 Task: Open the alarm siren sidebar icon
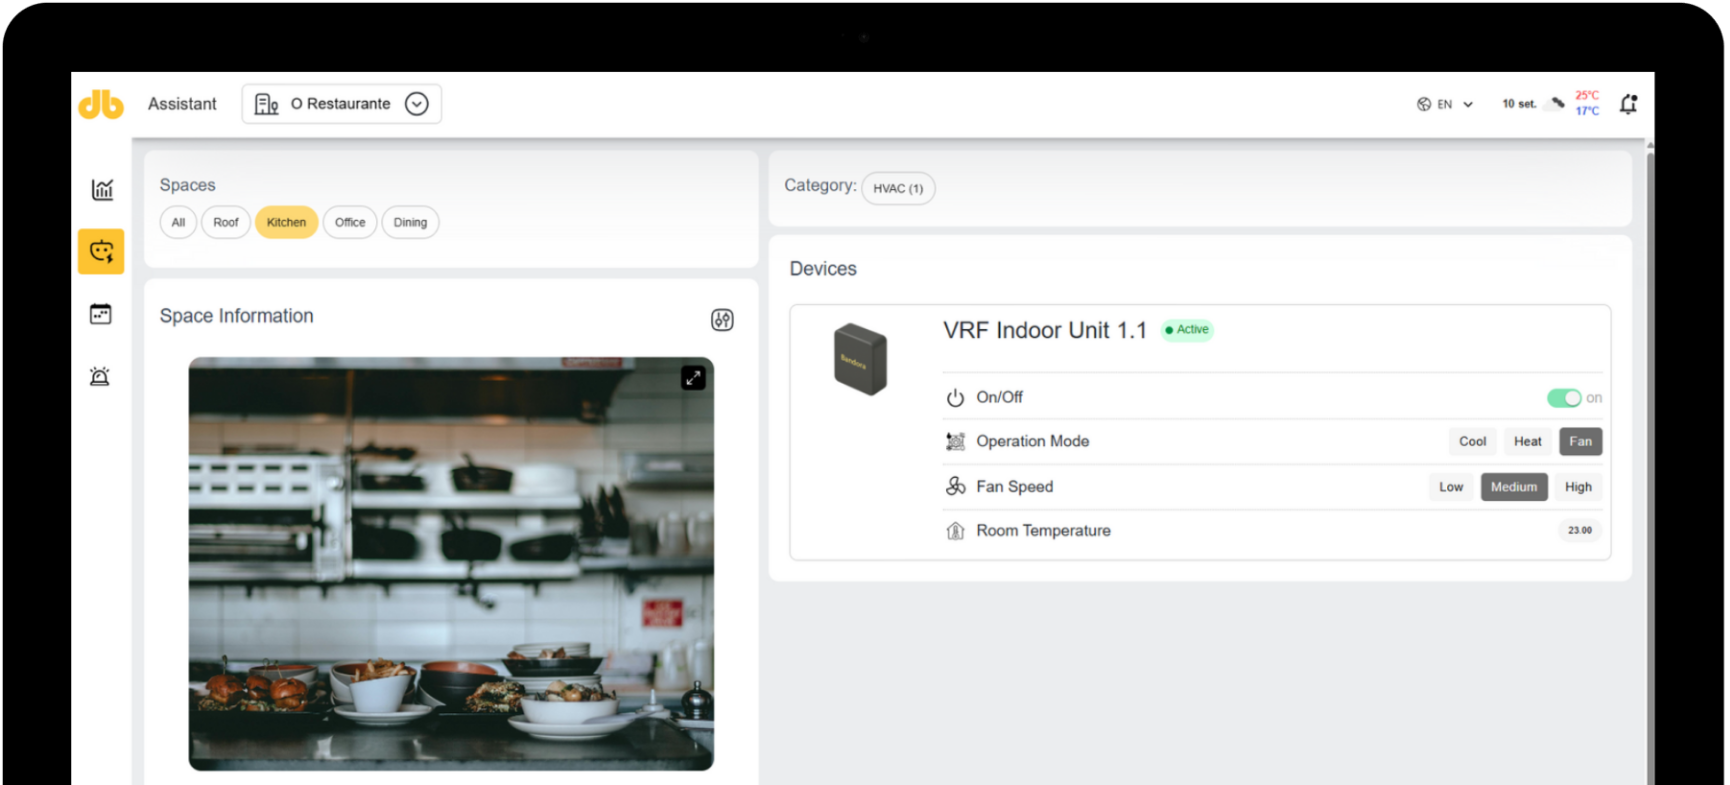pos(100,376)
